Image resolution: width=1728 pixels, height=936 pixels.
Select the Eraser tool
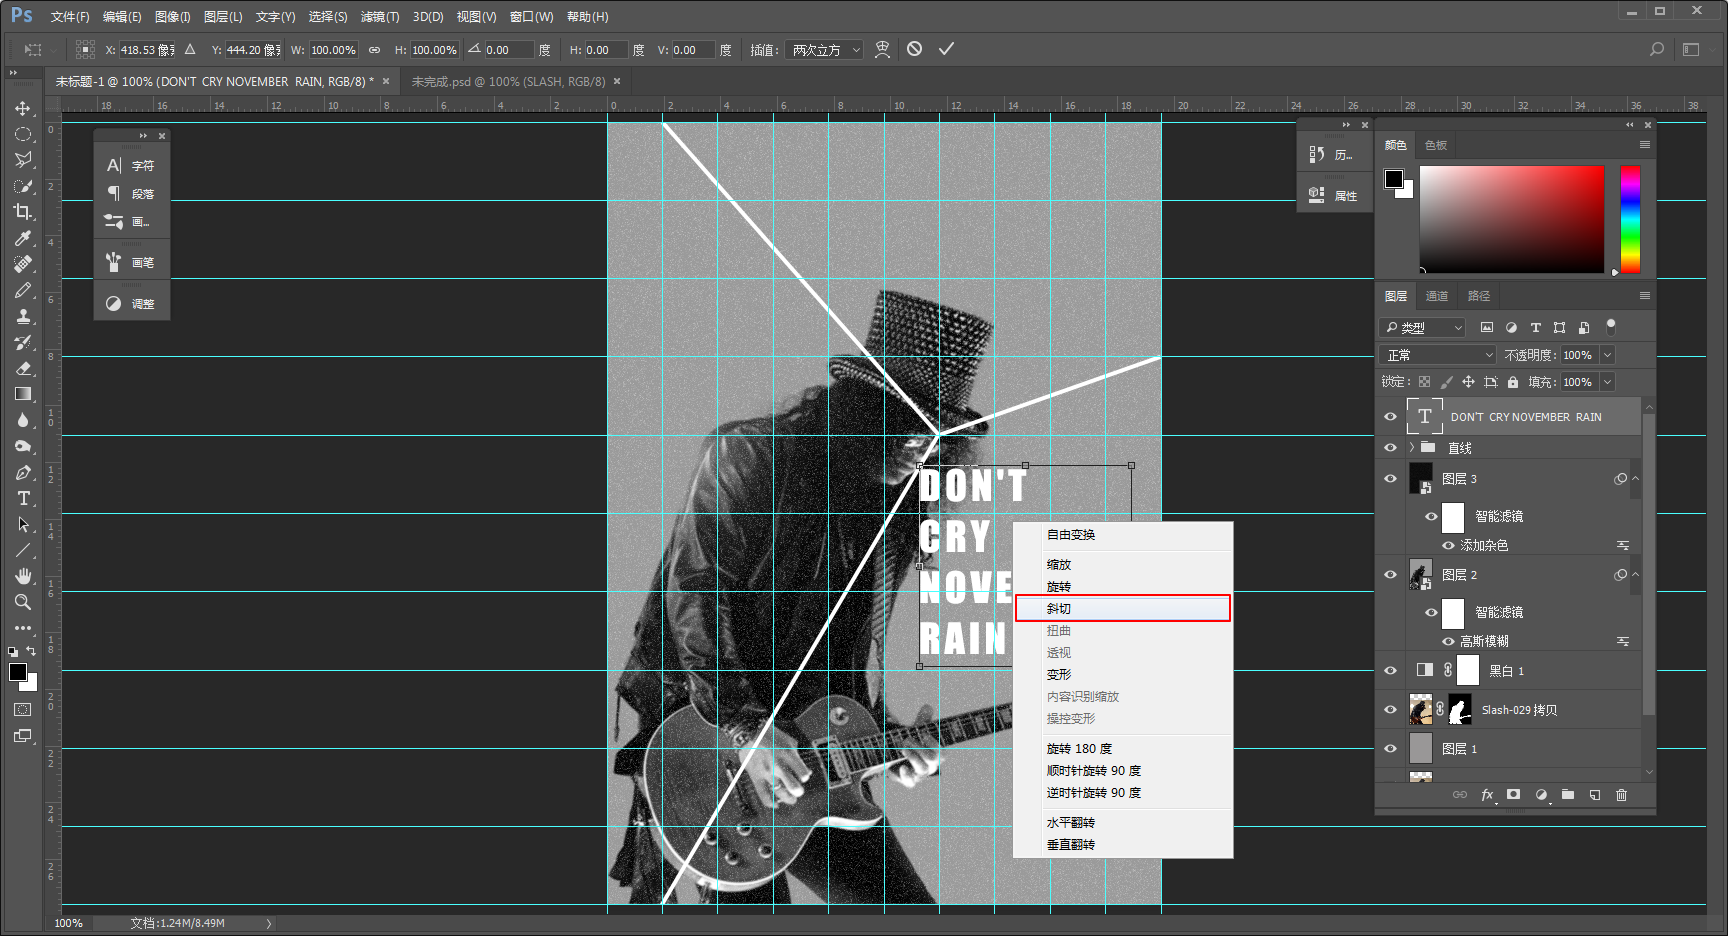tap(23, 368)
